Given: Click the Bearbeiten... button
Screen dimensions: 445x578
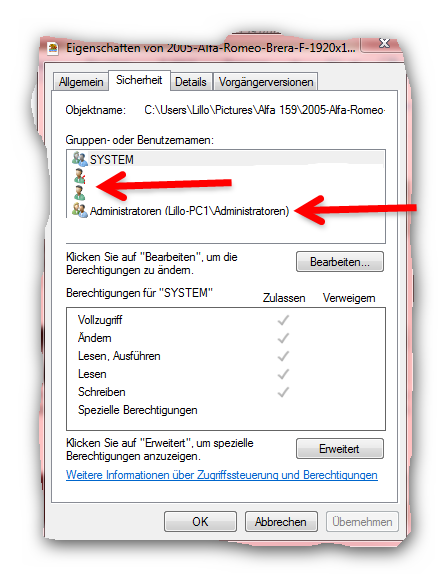Looking at the screenshot, I should (340, 262).
